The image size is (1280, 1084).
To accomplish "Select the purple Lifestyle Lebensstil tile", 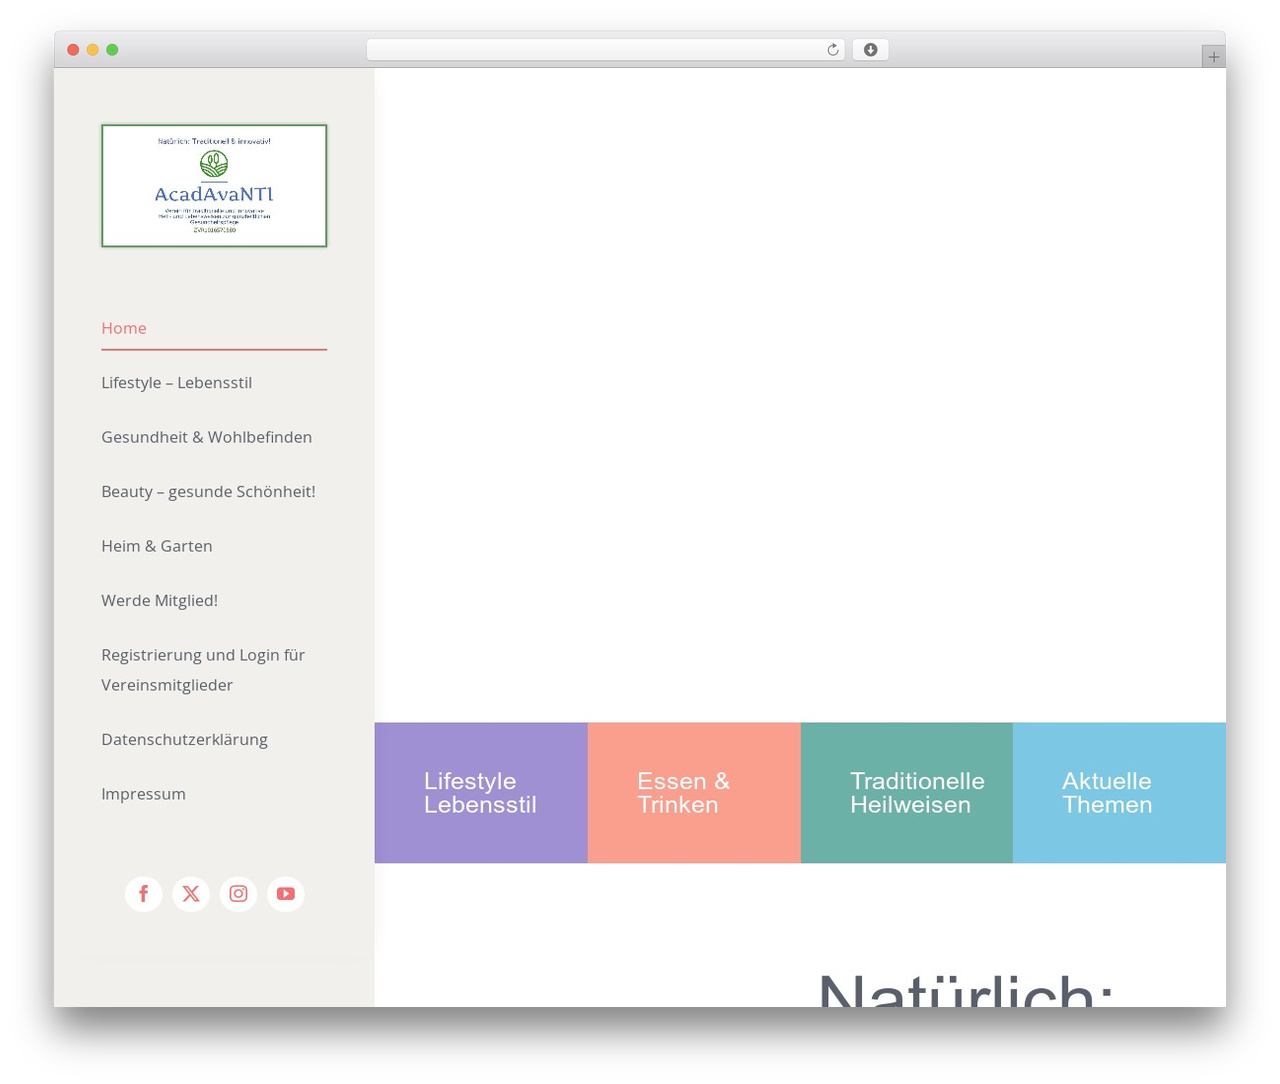I will [x=481, y=793].
